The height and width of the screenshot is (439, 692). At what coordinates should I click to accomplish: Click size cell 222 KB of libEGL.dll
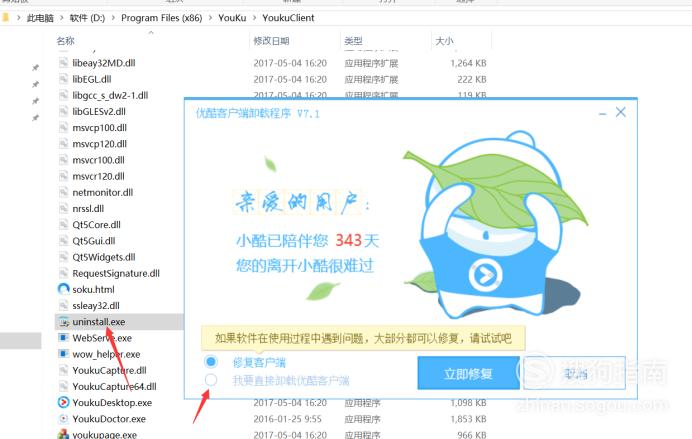point(472,79)
